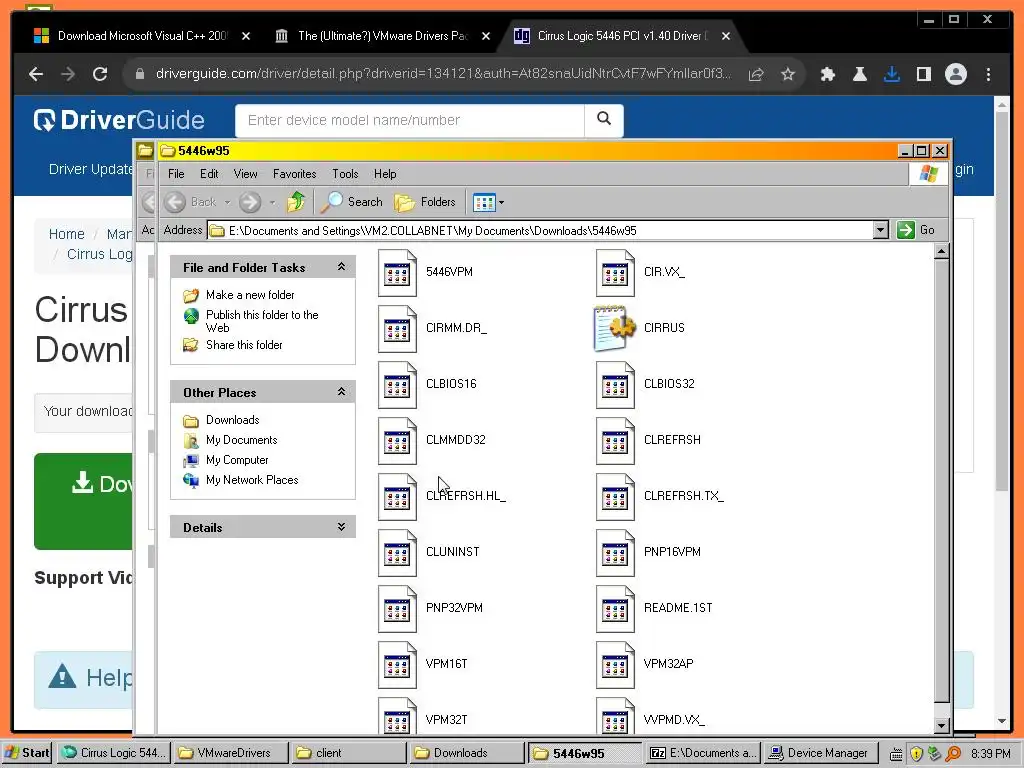1024x768 pixels.
Task: Select the CLUNINST file icon
Action: click(397, 554)
